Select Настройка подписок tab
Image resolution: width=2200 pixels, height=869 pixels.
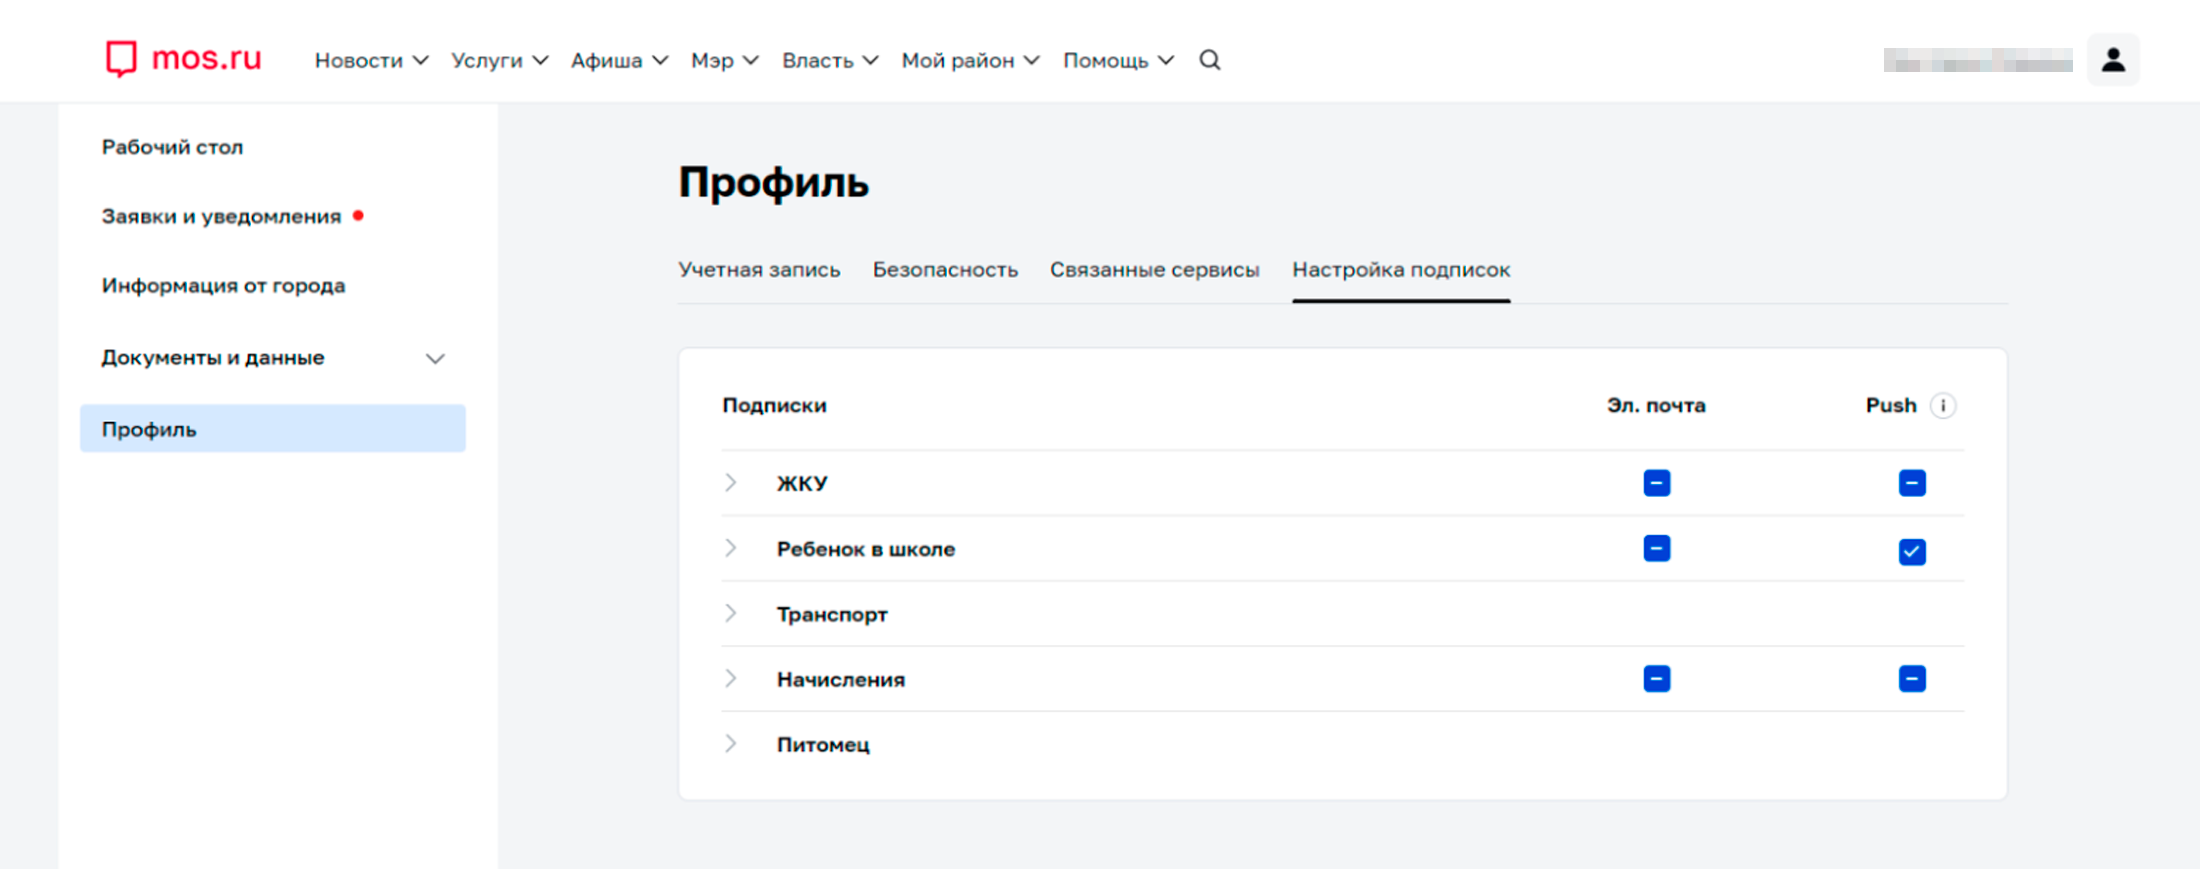pyautogui.click(x=1401, y=270)
